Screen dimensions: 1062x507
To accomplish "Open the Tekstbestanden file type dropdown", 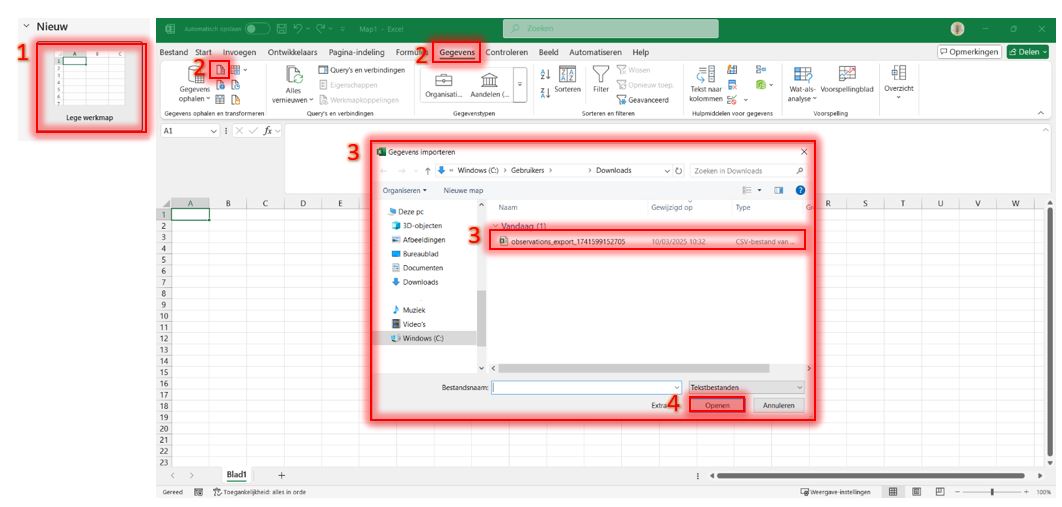I will coord(746,387).
